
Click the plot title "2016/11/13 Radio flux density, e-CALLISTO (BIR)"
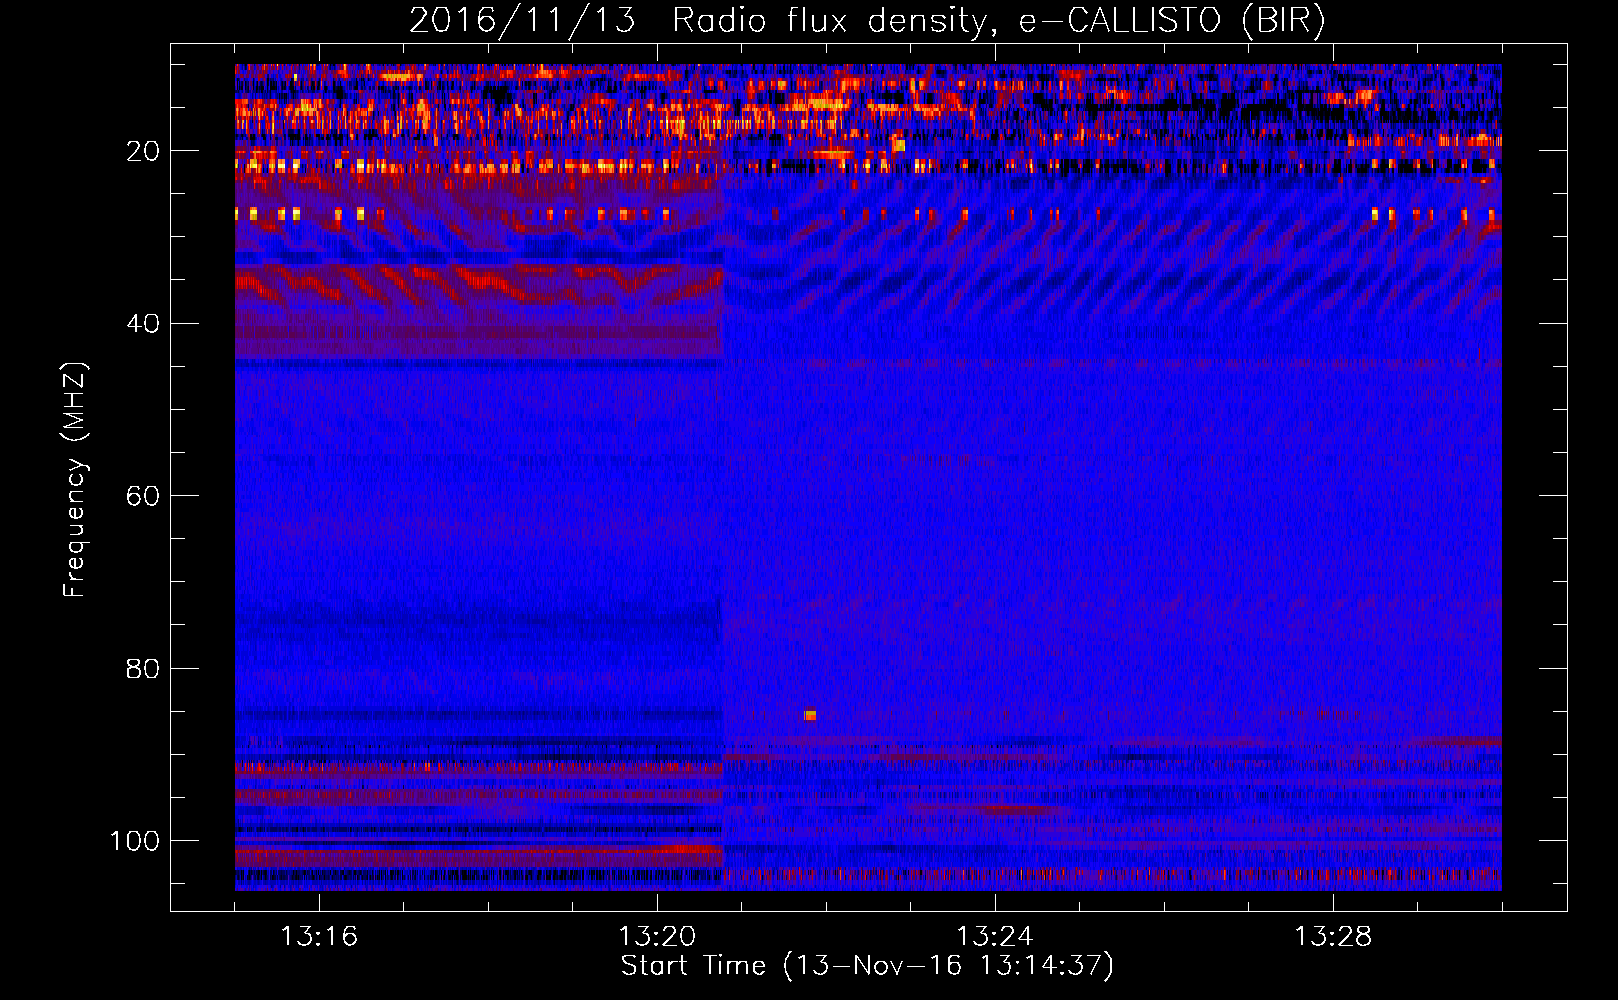click(x=867, y=21)
